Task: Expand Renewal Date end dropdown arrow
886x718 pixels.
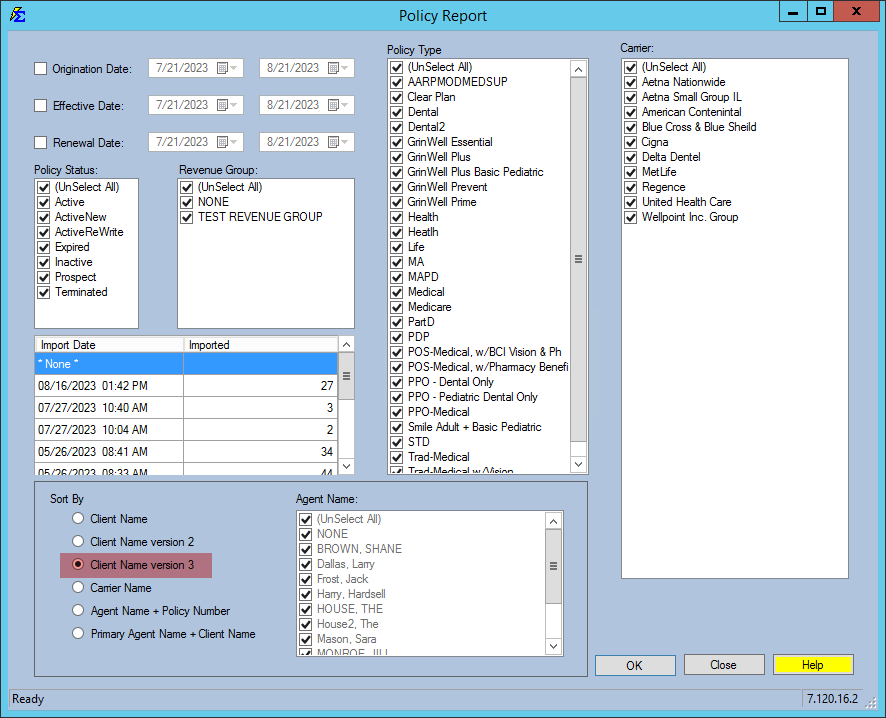Action: tap(346, 142)
